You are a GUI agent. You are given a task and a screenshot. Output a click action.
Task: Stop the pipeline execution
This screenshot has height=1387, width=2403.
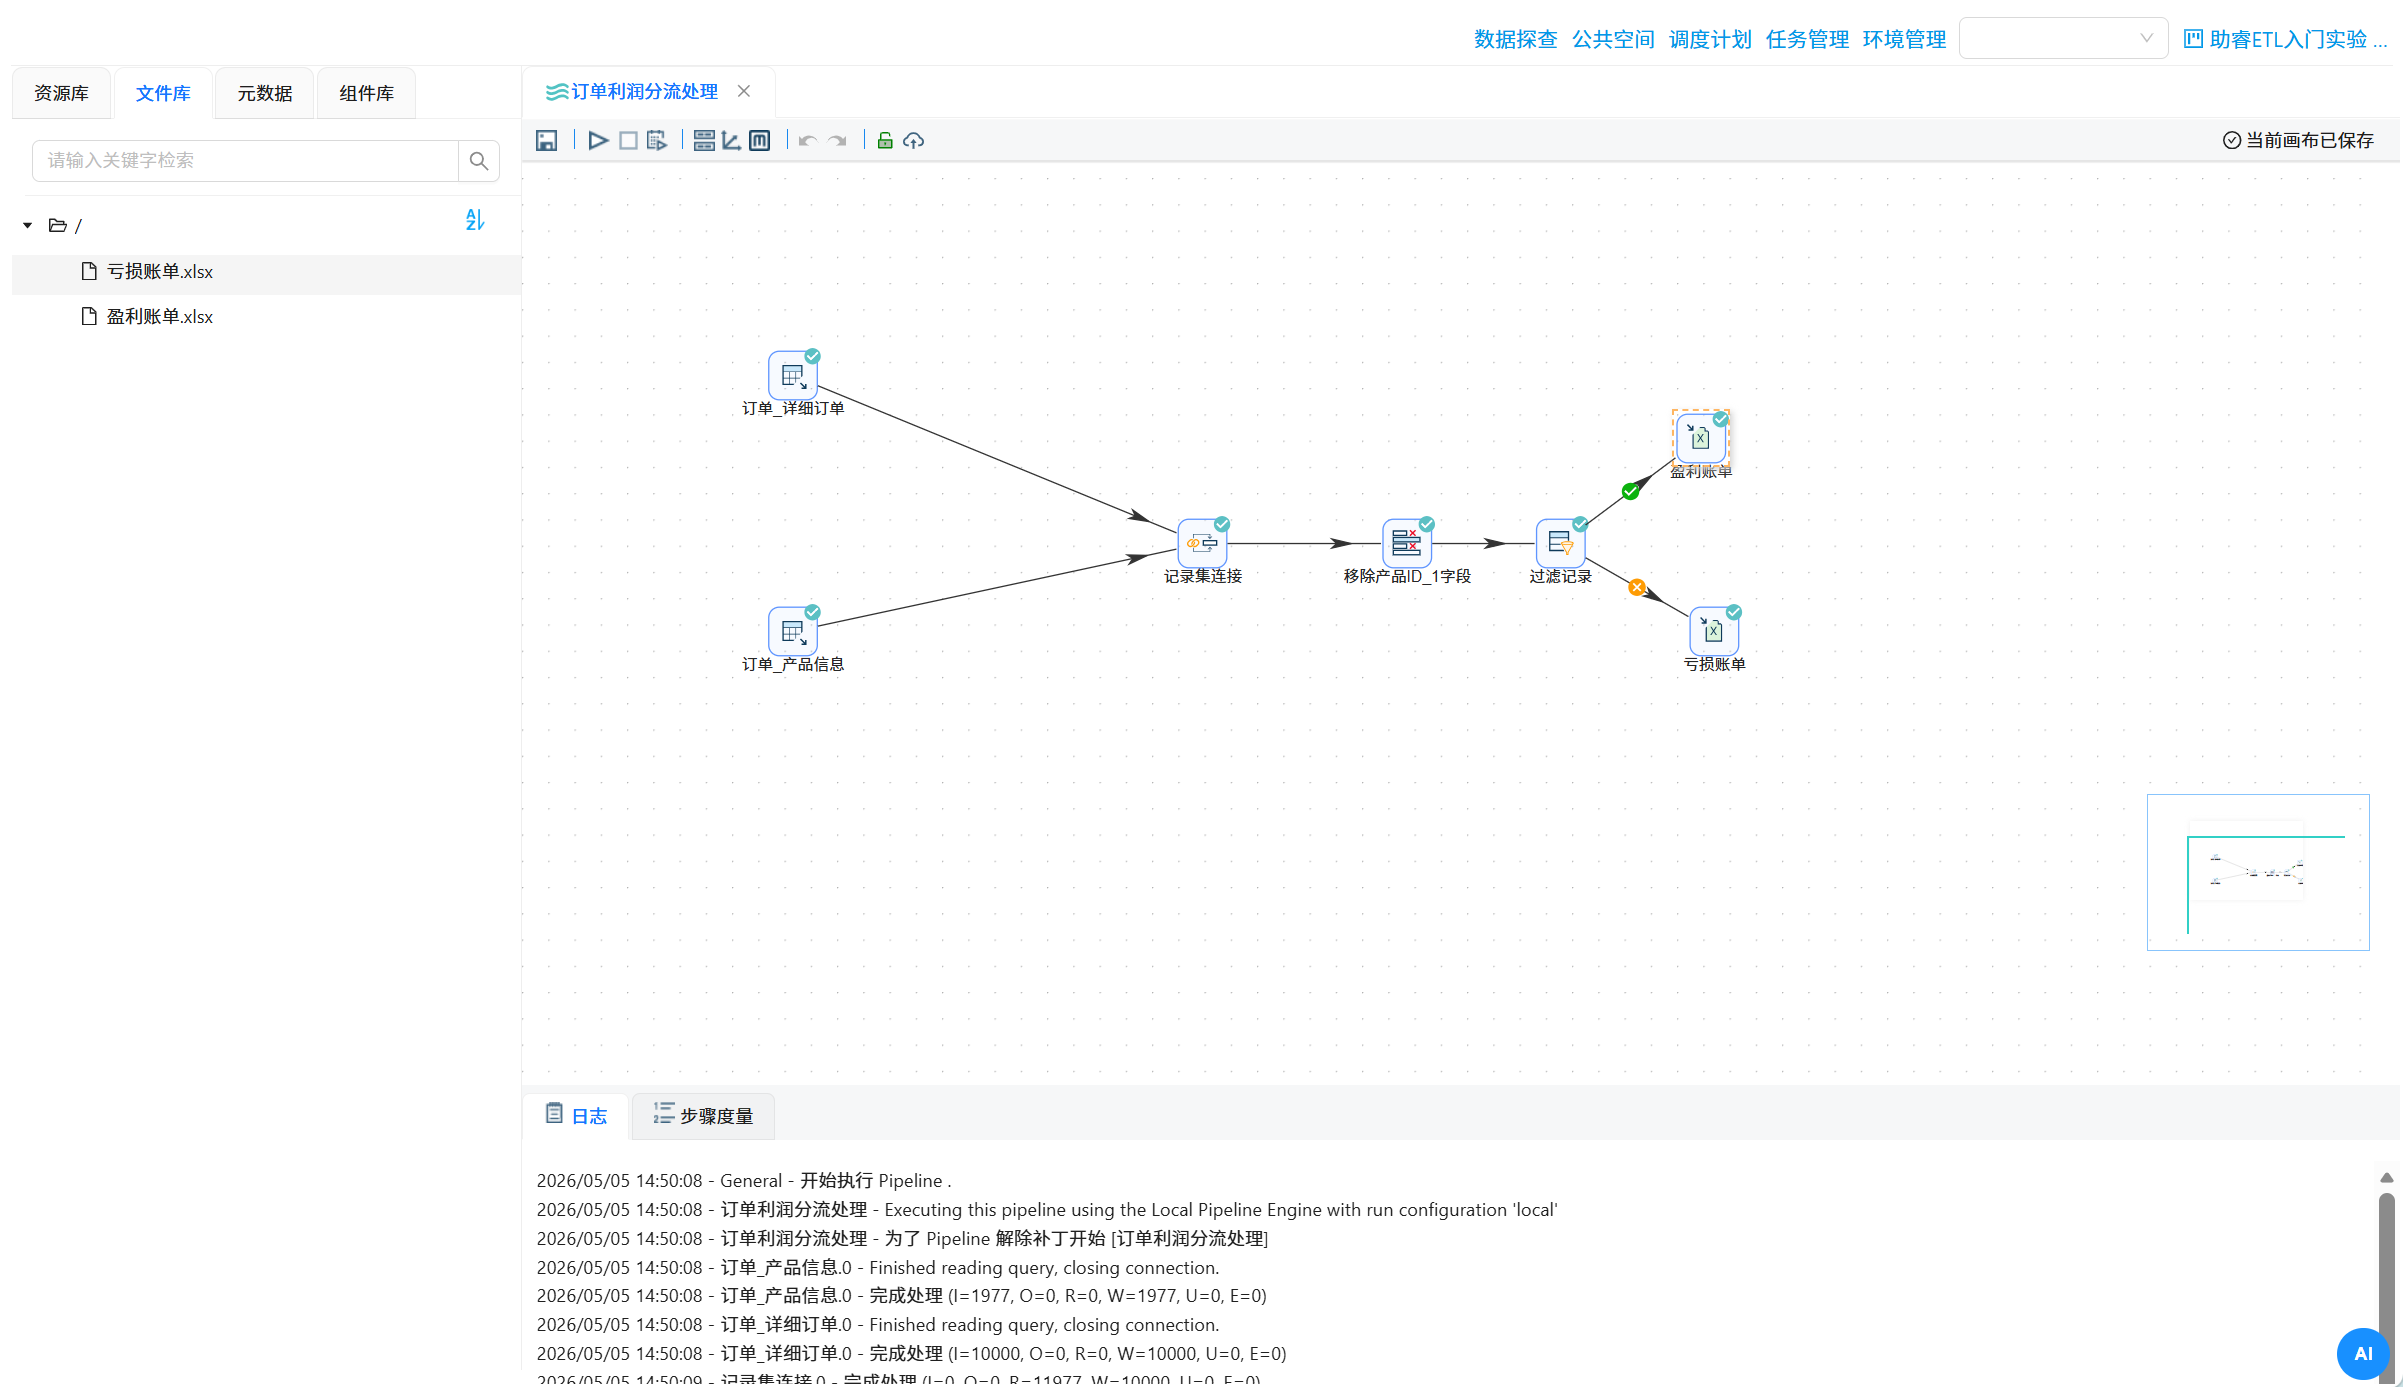(x=628, y=141)
